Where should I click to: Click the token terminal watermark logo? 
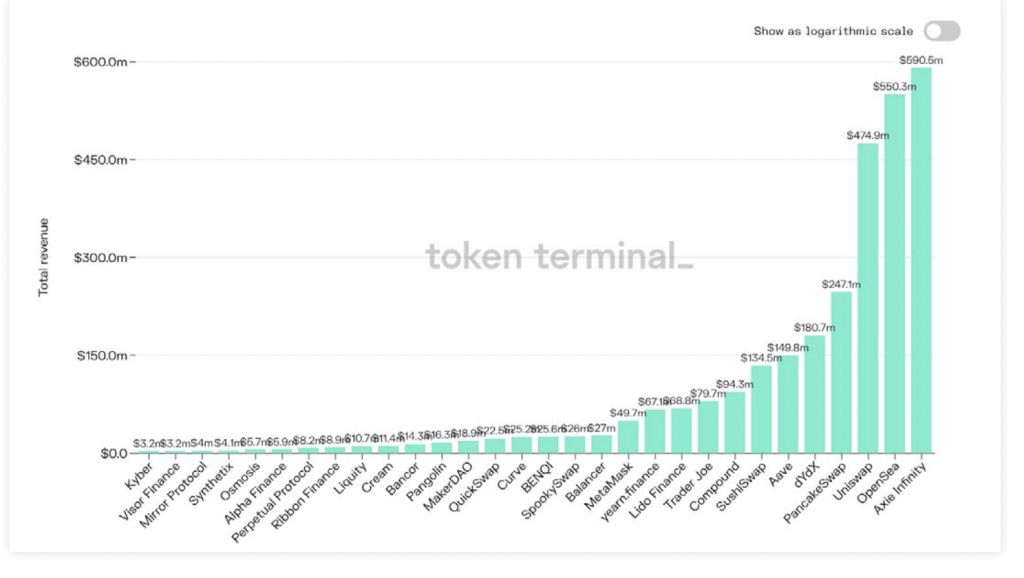559,256
